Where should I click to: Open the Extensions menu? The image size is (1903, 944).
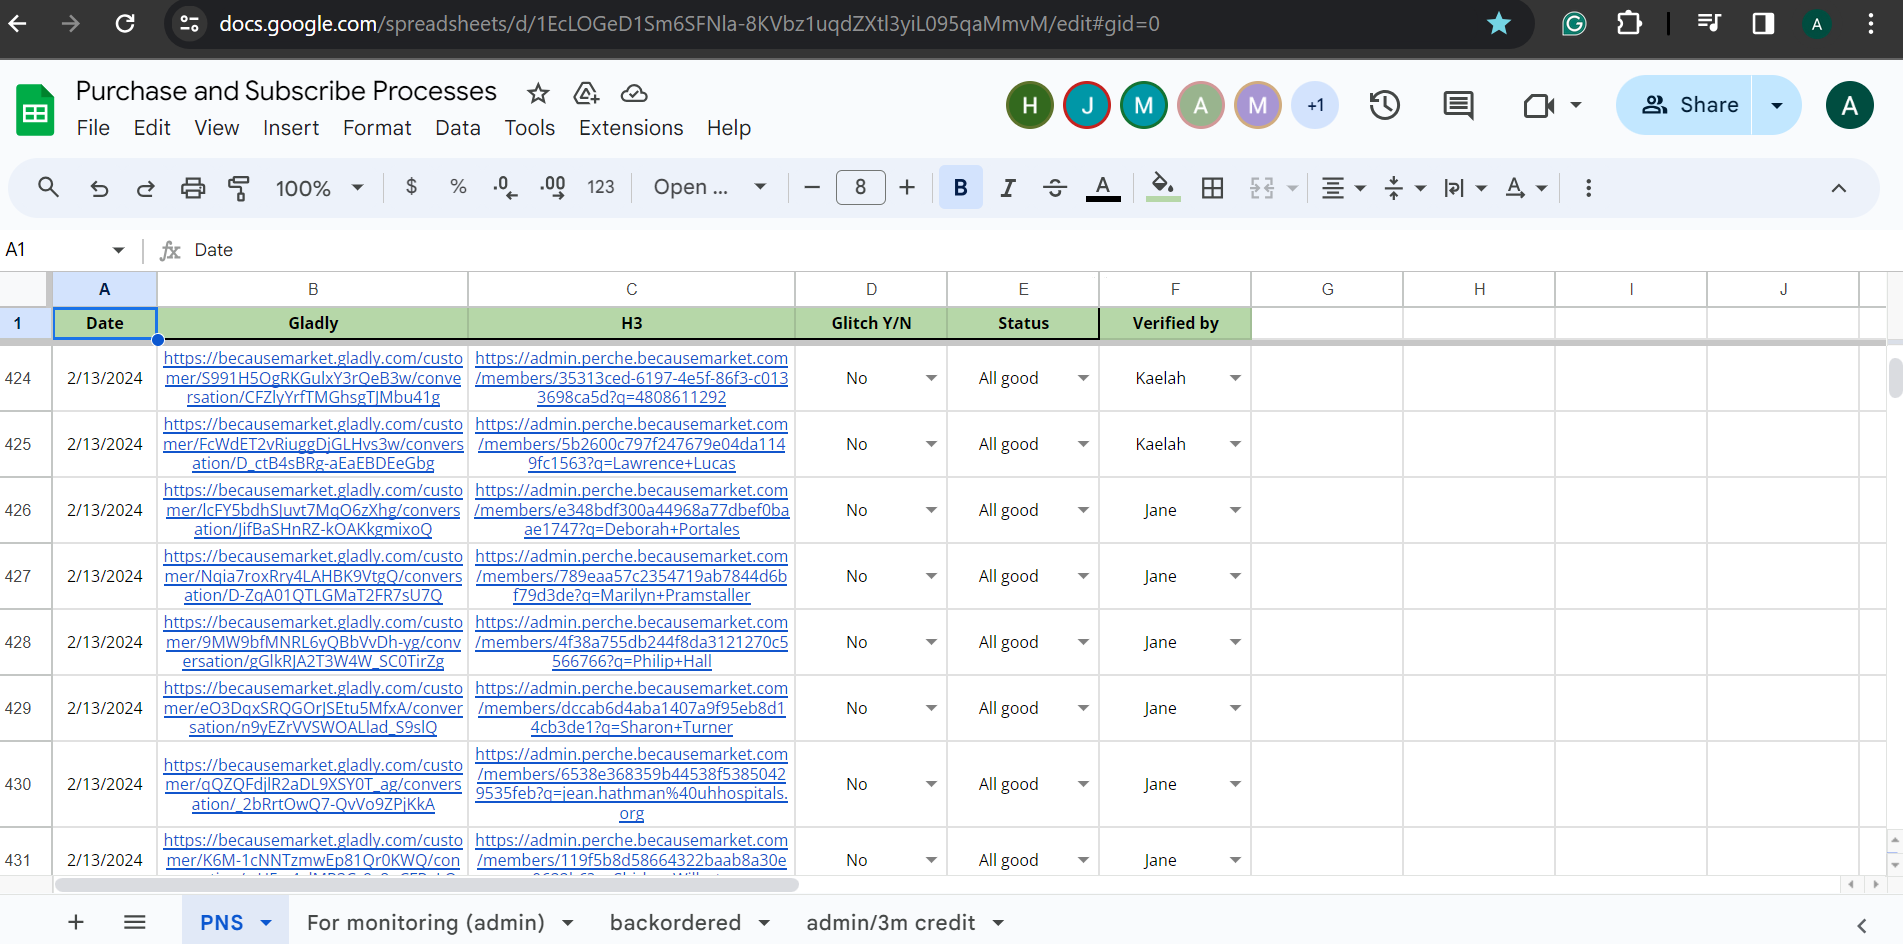(631, 128)
